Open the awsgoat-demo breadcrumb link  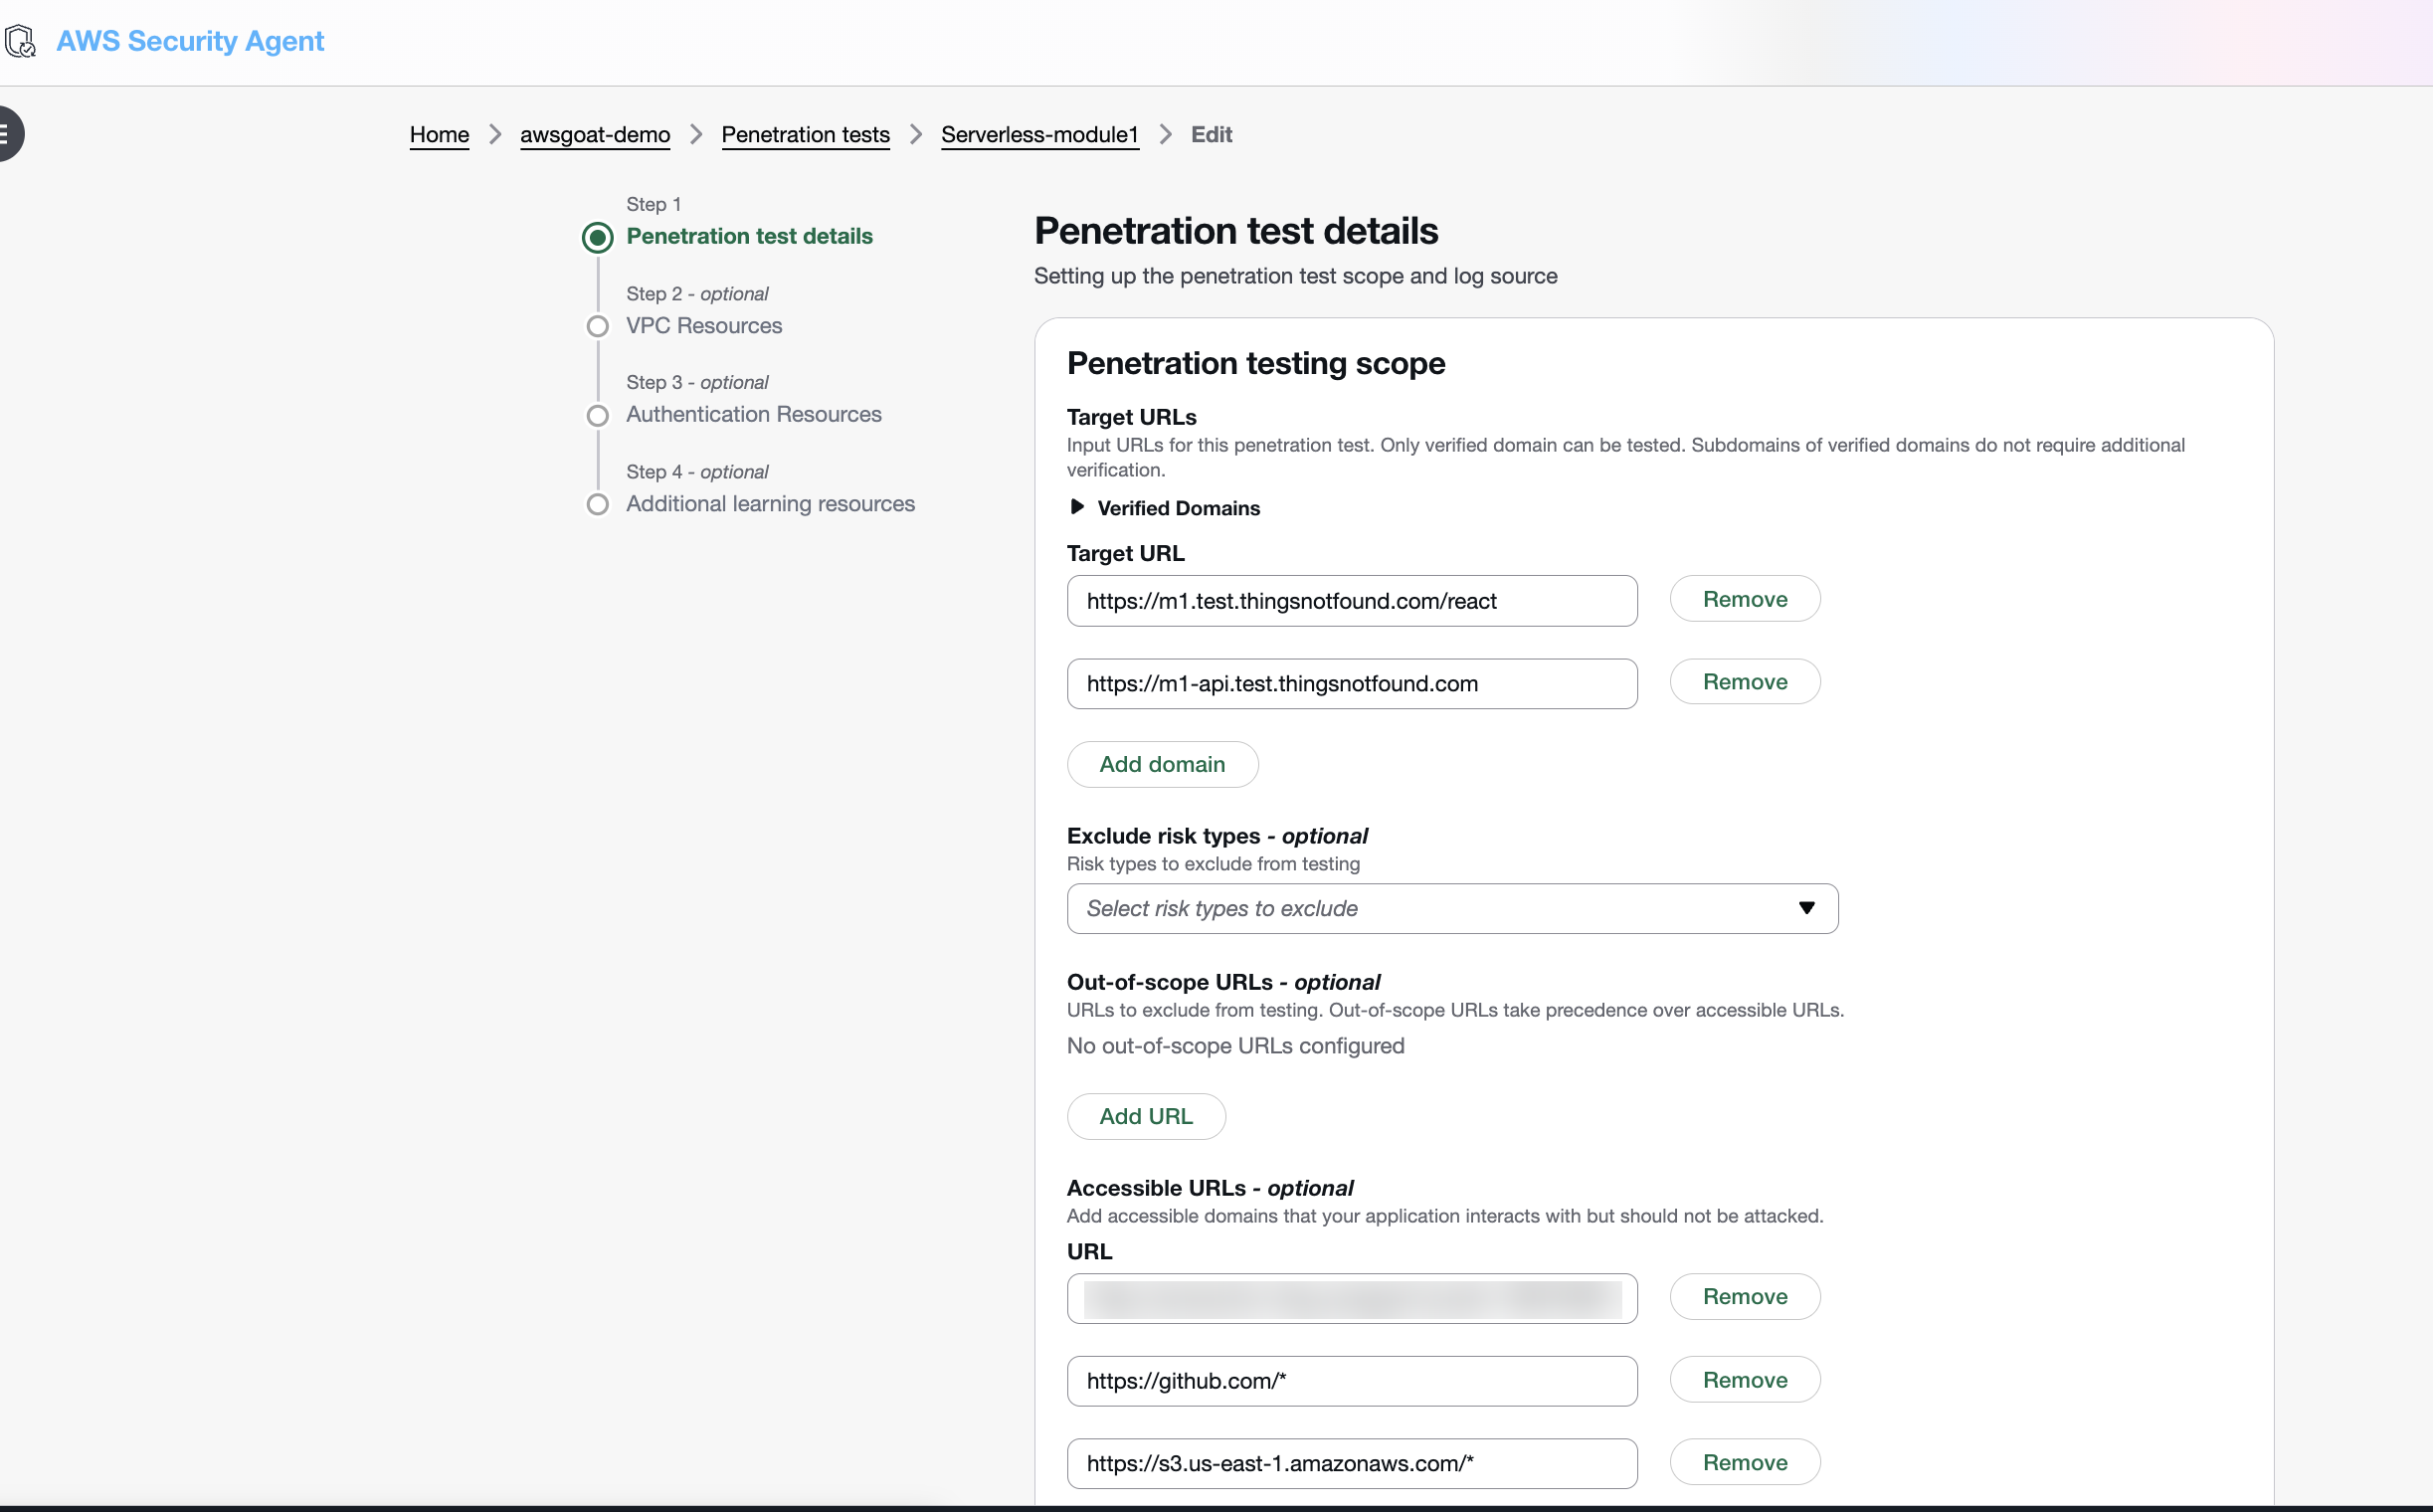pos(594,135)
